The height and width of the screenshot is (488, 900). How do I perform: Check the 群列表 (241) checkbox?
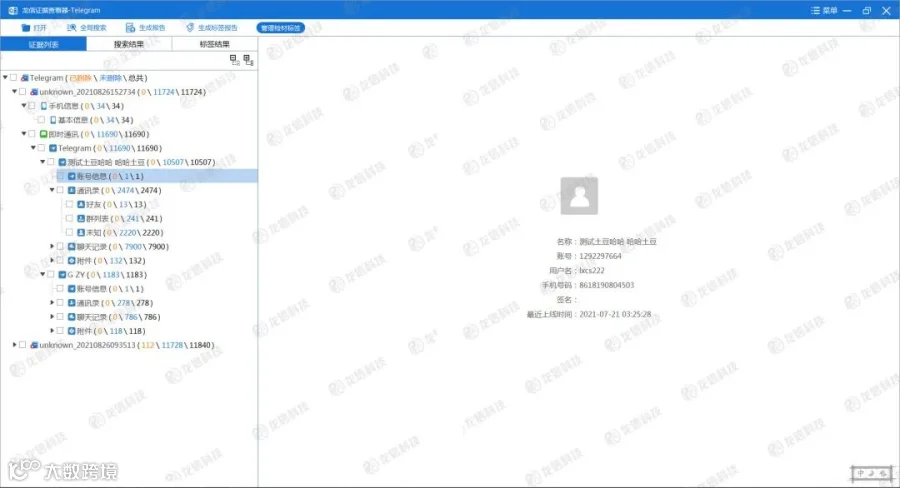(x=69, y=218)
